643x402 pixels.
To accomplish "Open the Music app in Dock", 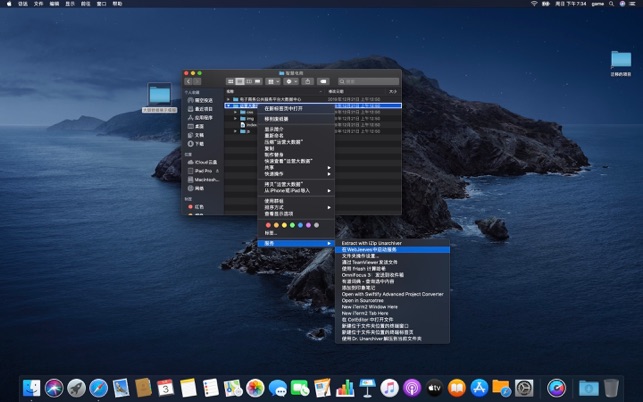I will pos(390,387).
